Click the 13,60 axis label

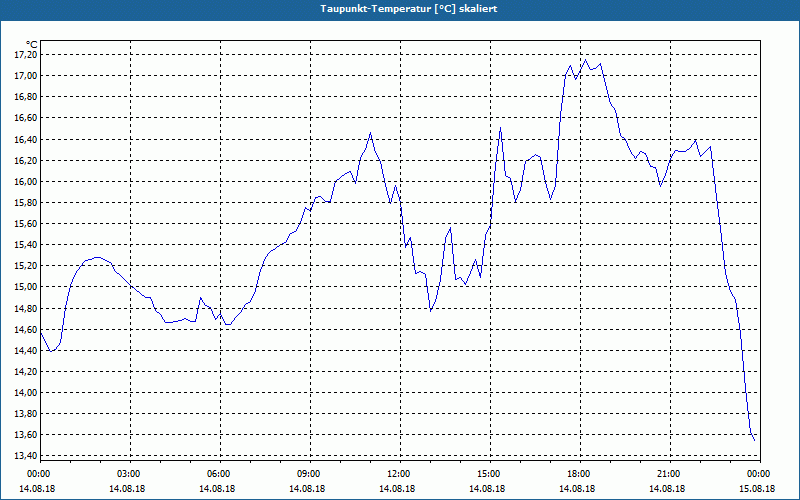click(26, 435)
